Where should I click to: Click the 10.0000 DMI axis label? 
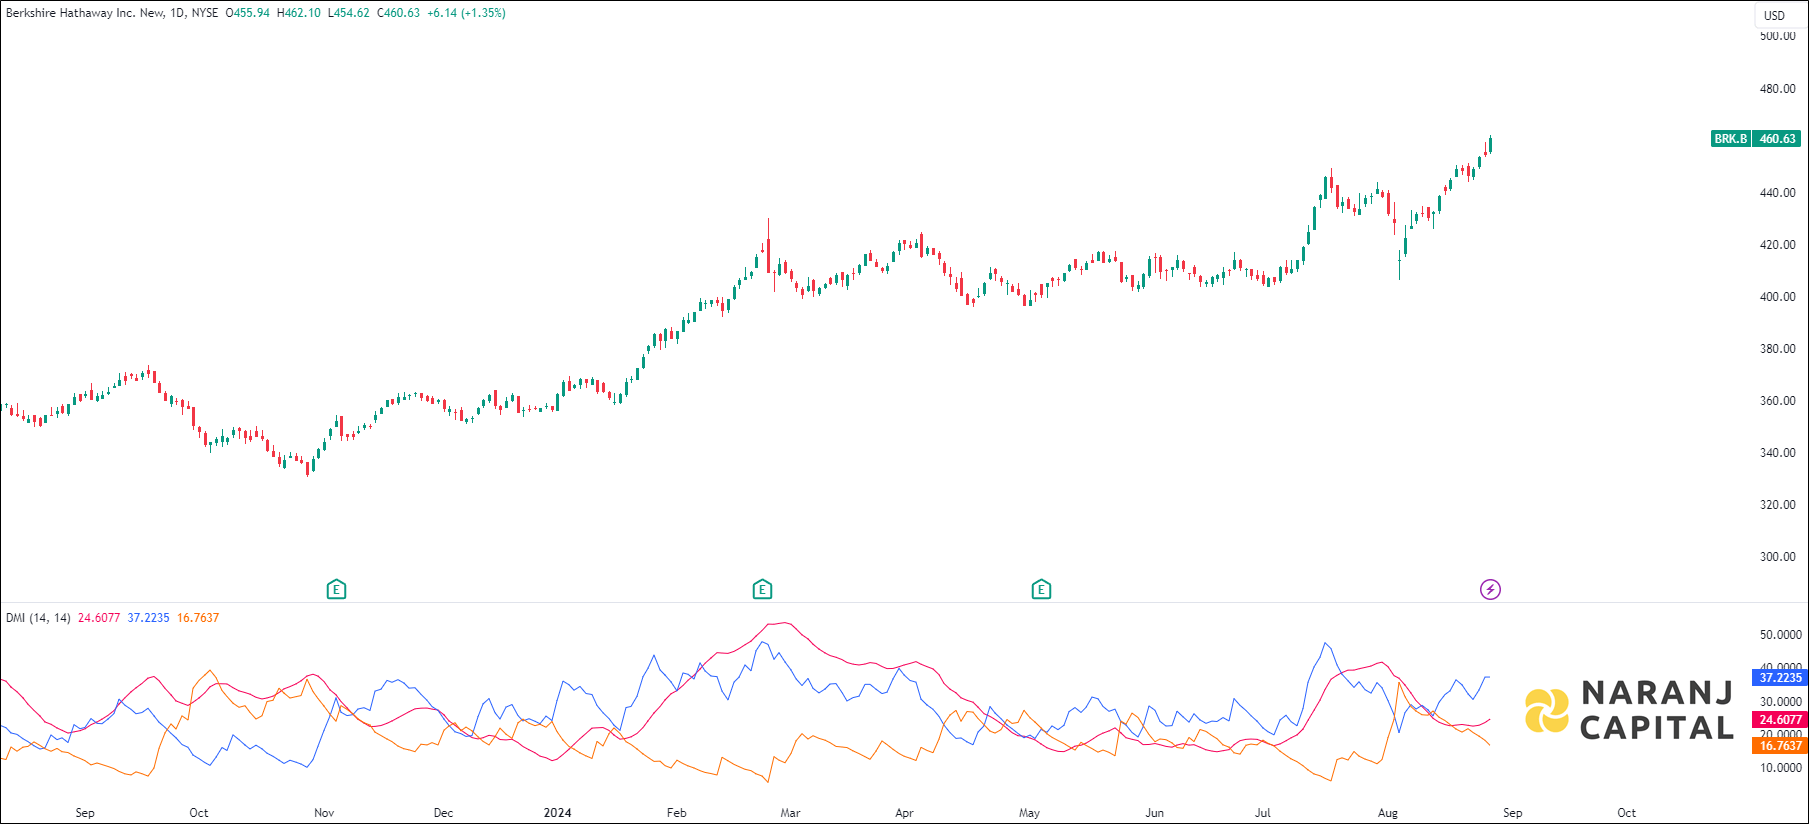click(1780, 768)
